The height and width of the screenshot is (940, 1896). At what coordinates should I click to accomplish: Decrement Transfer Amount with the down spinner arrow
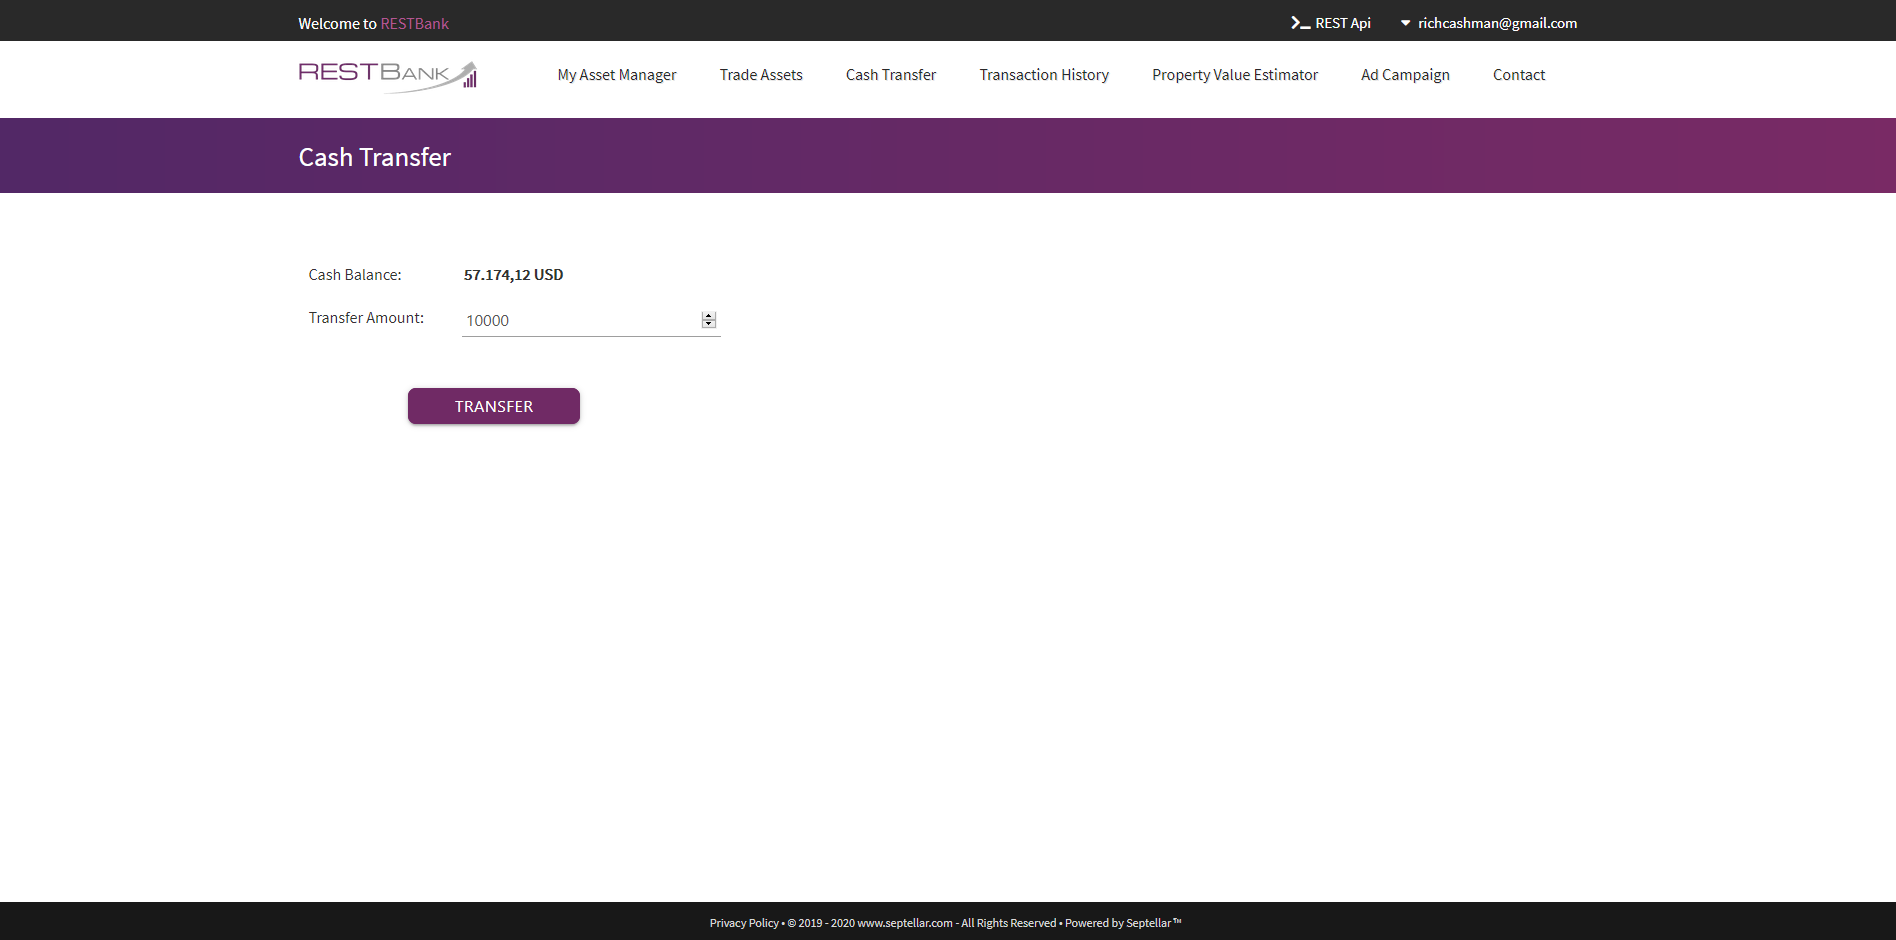[x=708, y=323]
